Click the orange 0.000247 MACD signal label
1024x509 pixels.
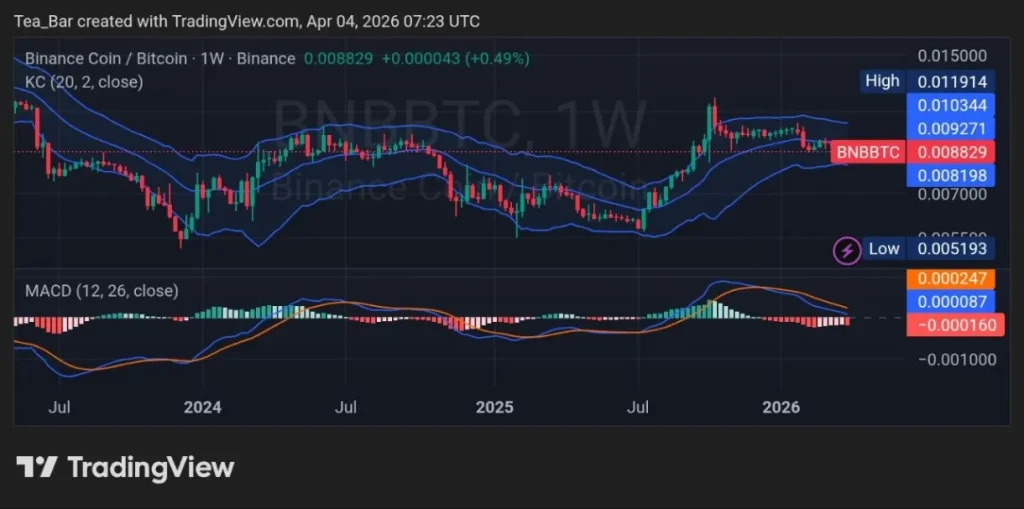(x=952, y=278)
